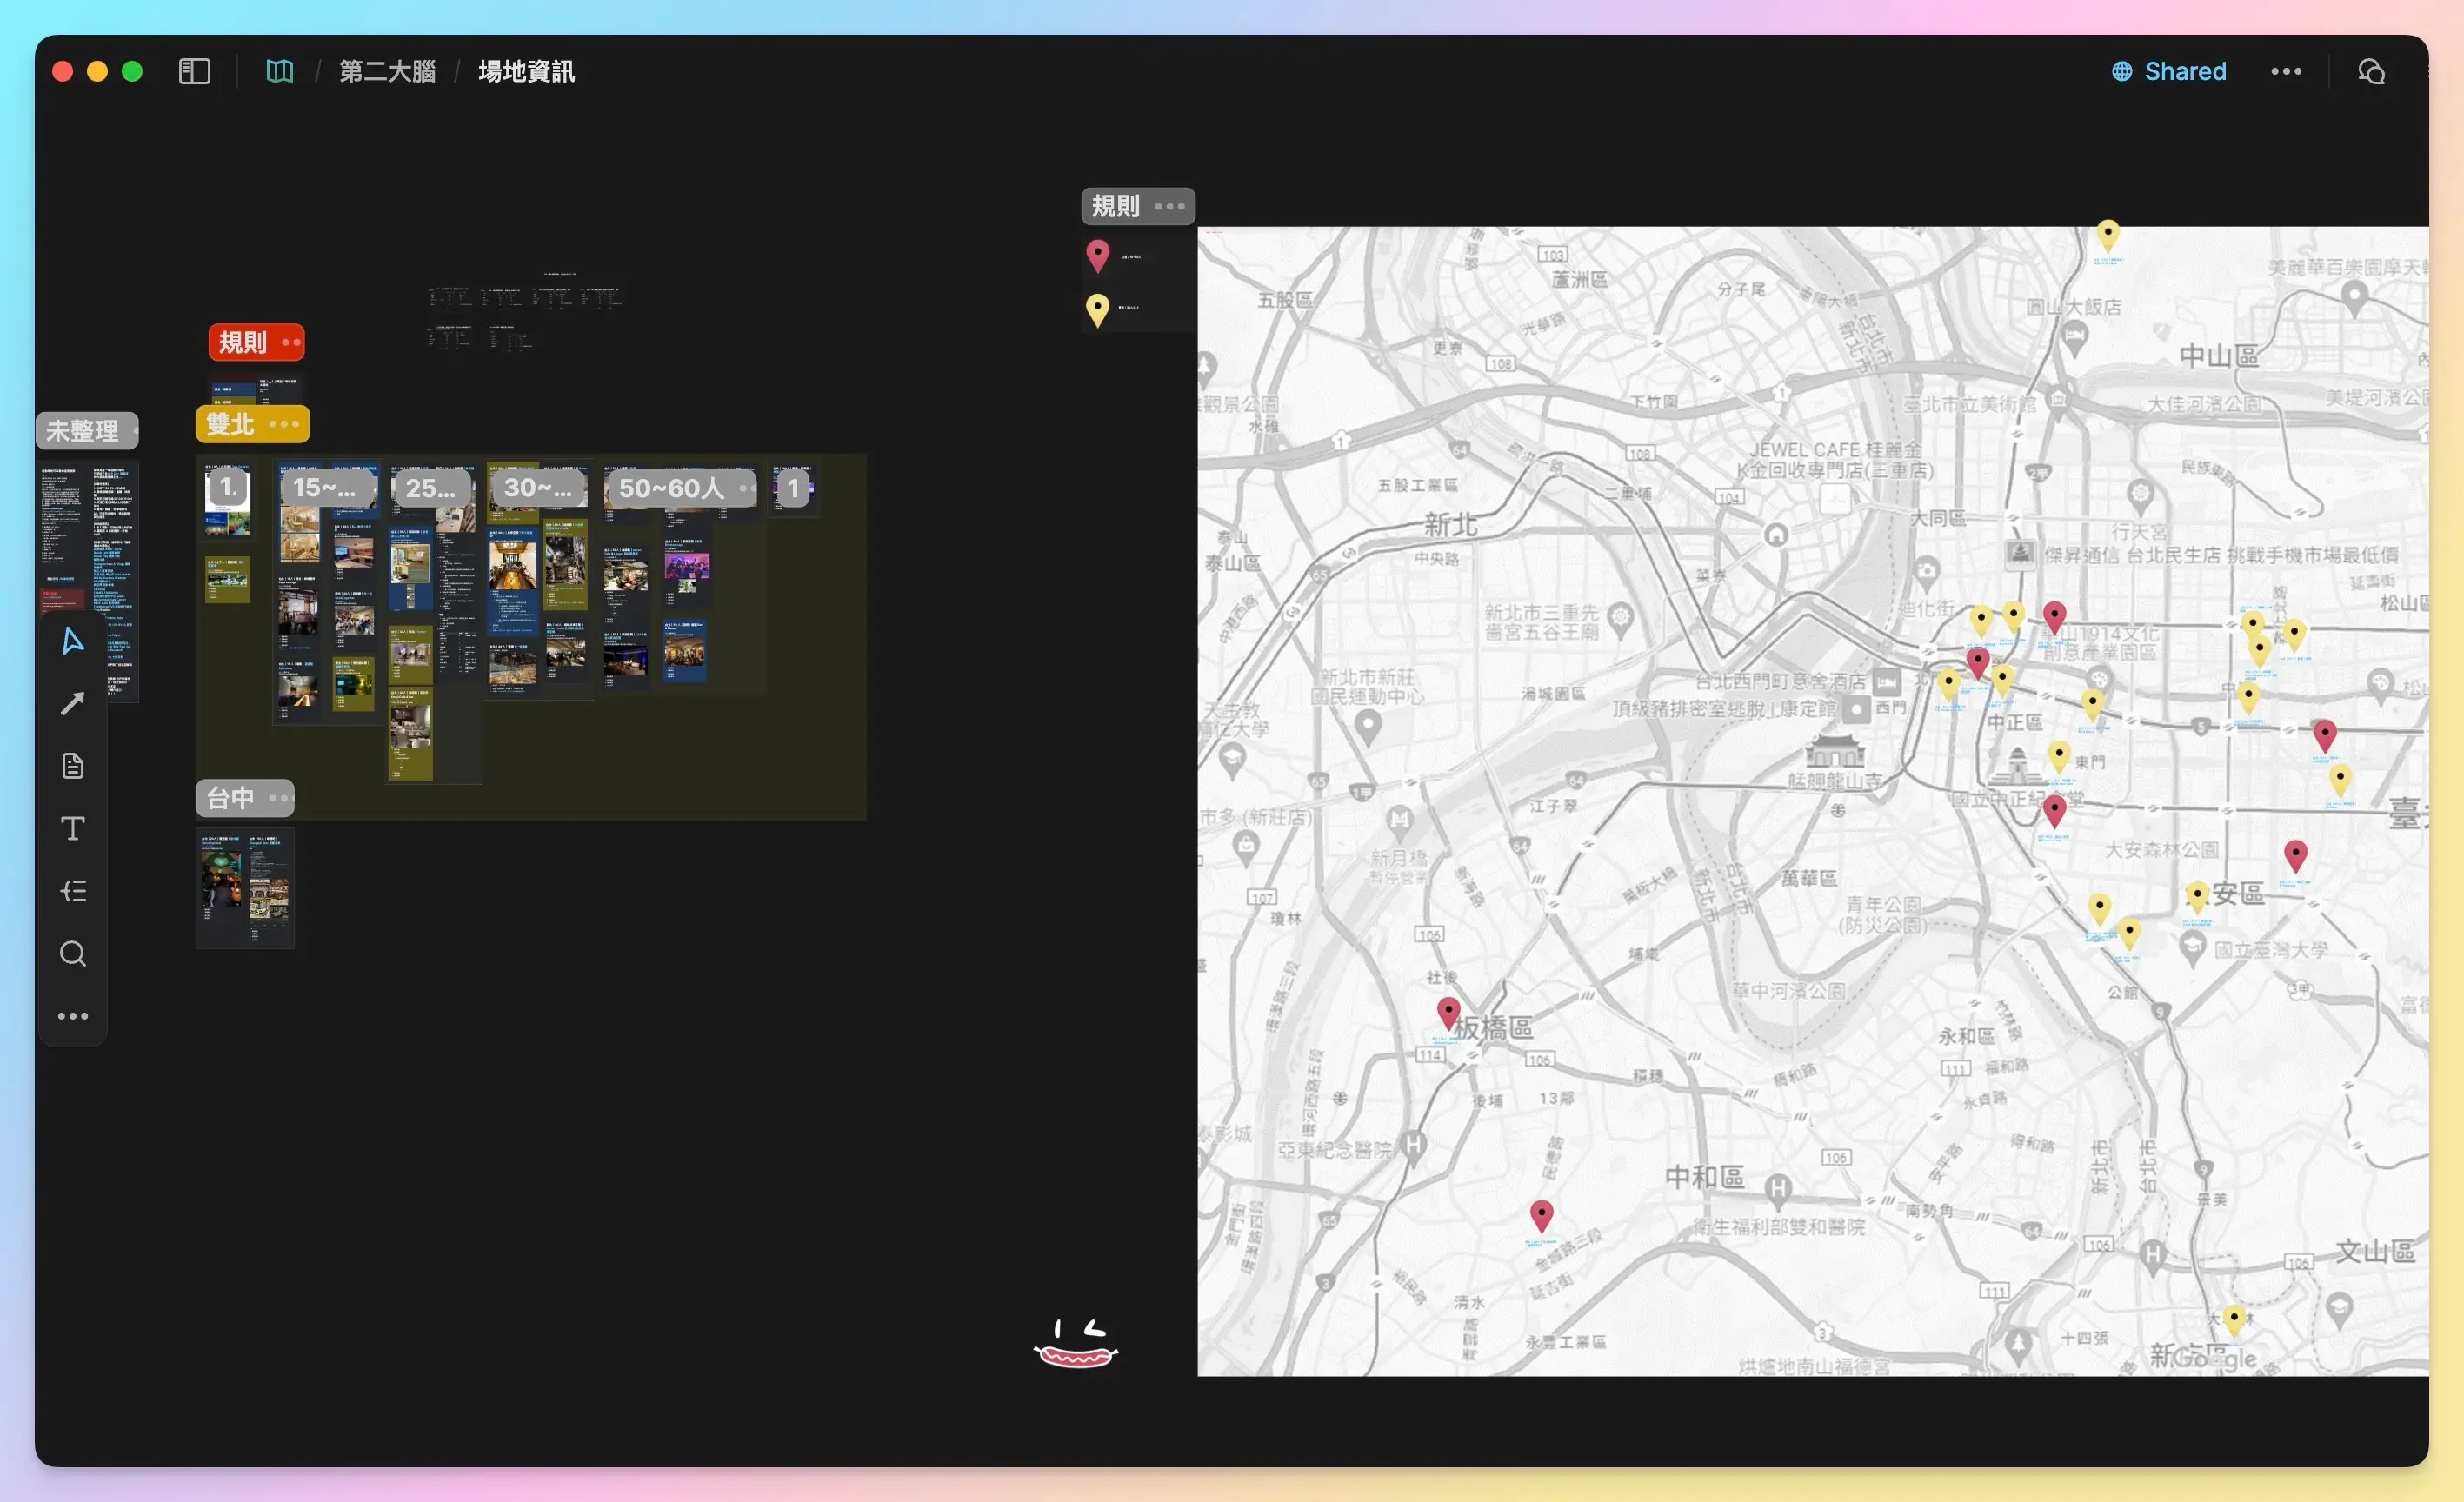Screen dimensions: 2464x1502
Task: Open the library book icon
Action: point(279,71)
